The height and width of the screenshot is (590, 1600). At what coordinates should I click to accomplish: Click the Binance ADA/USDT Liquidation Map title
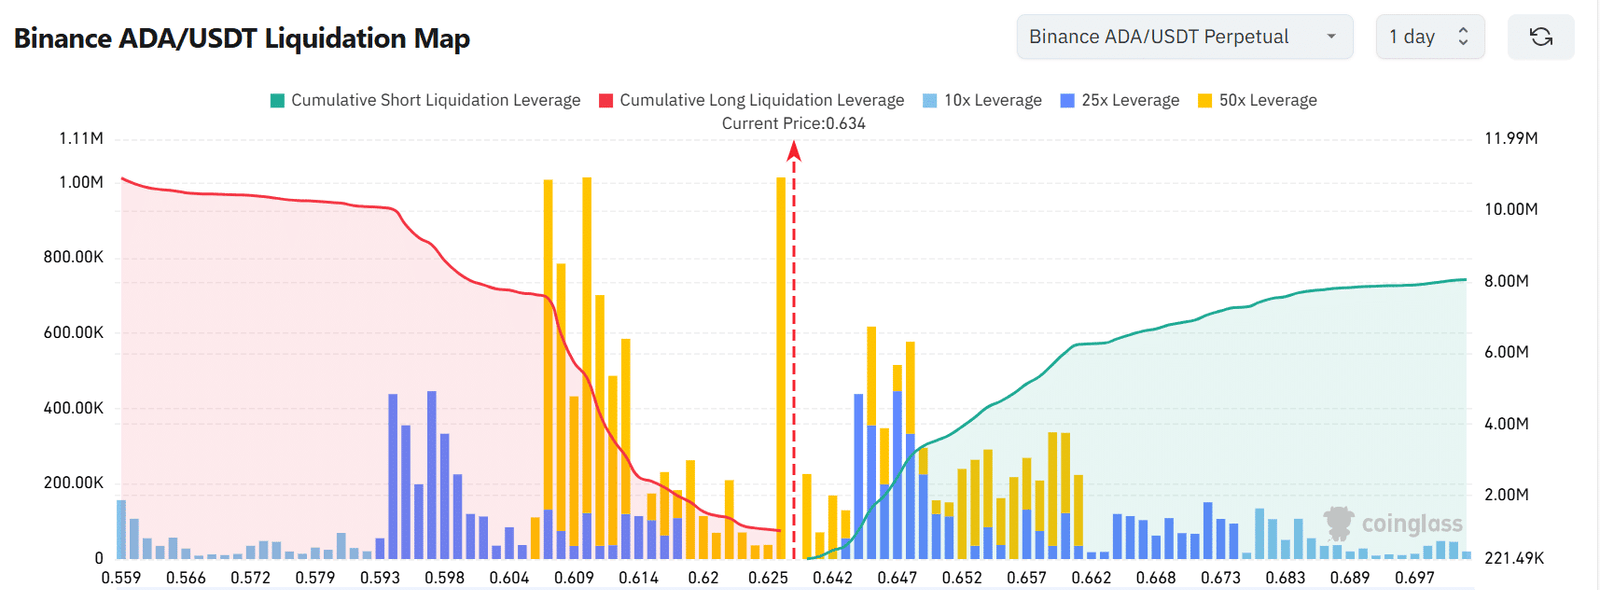click(242, 38)
